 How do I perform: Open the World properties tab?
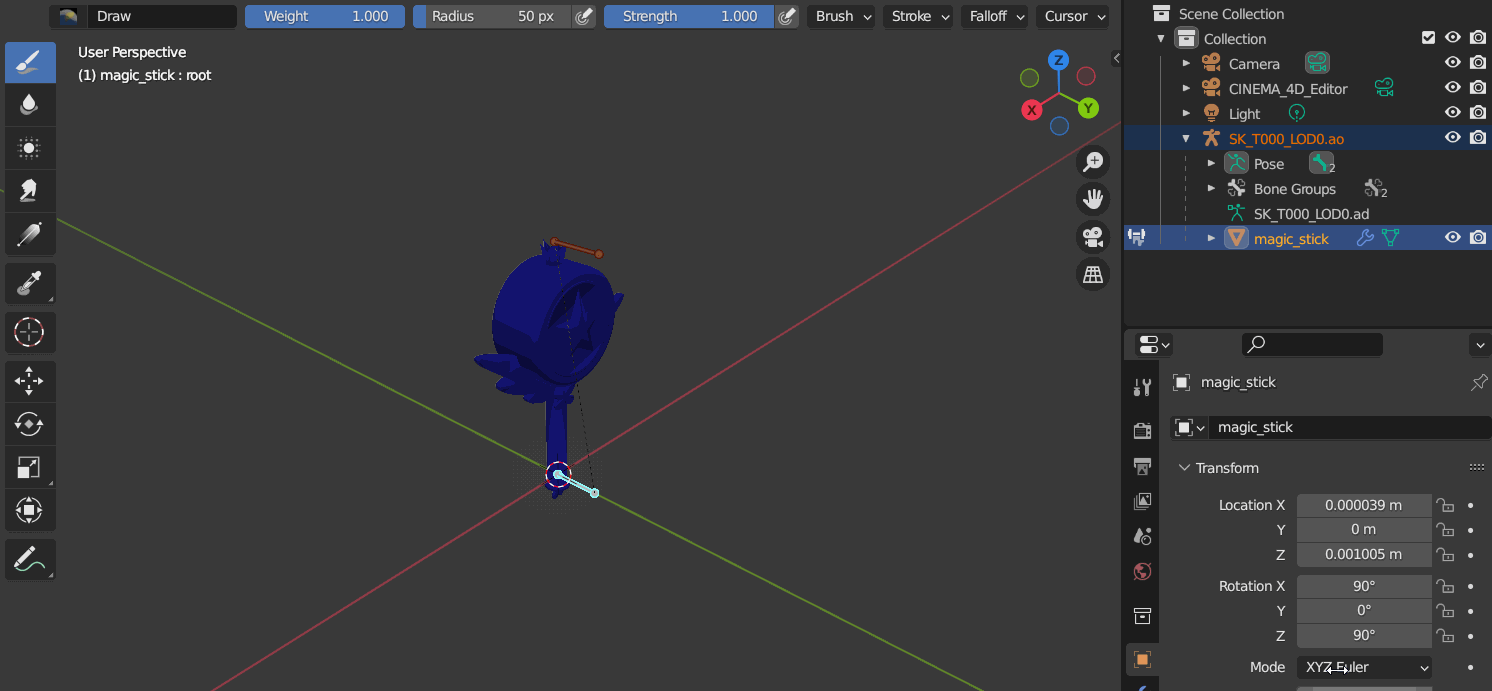tap(1142, 571)
